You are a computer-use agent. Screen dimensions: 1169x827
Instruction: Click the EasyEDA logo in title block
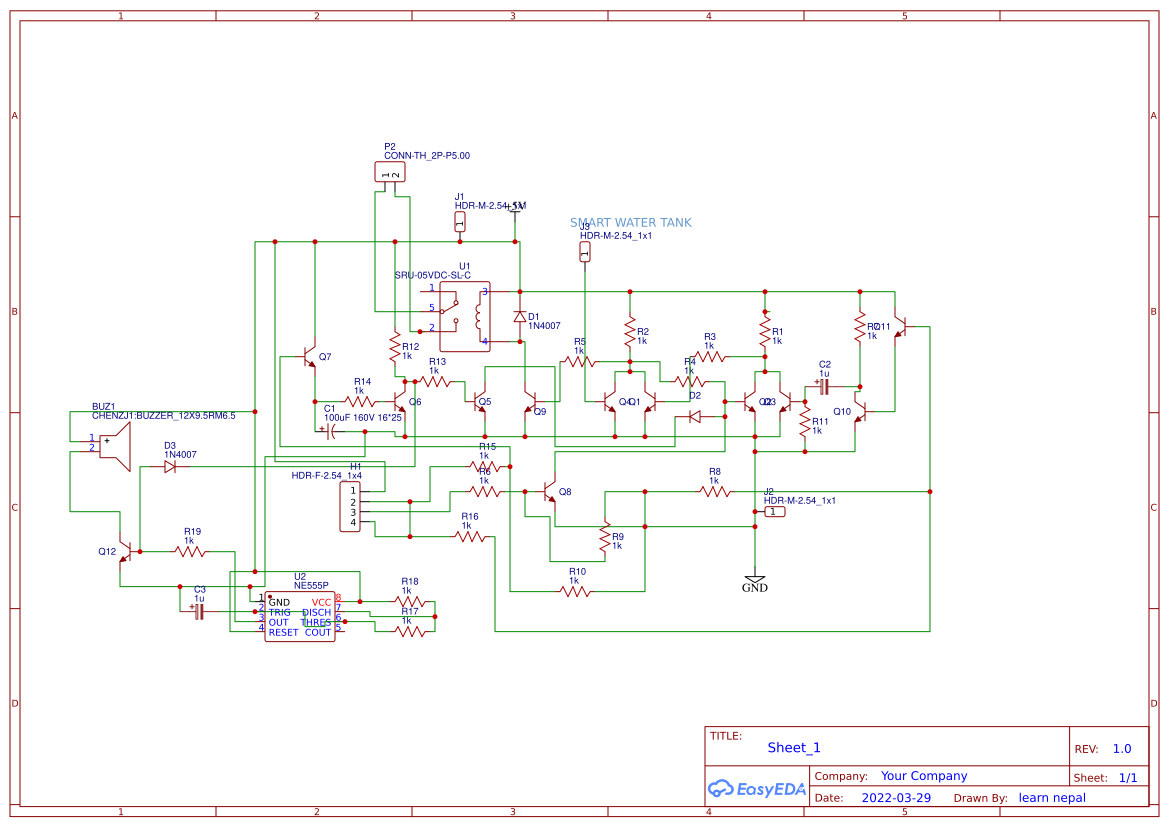coord(756,789)
